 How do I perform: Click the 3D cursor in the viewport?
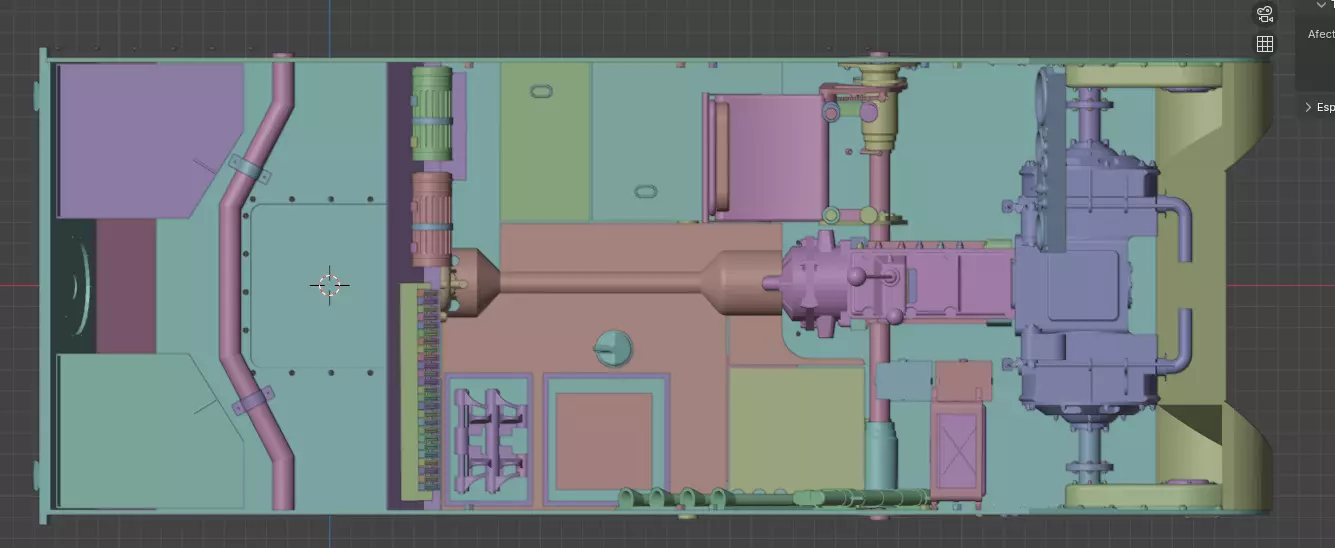tap(329, 285)
